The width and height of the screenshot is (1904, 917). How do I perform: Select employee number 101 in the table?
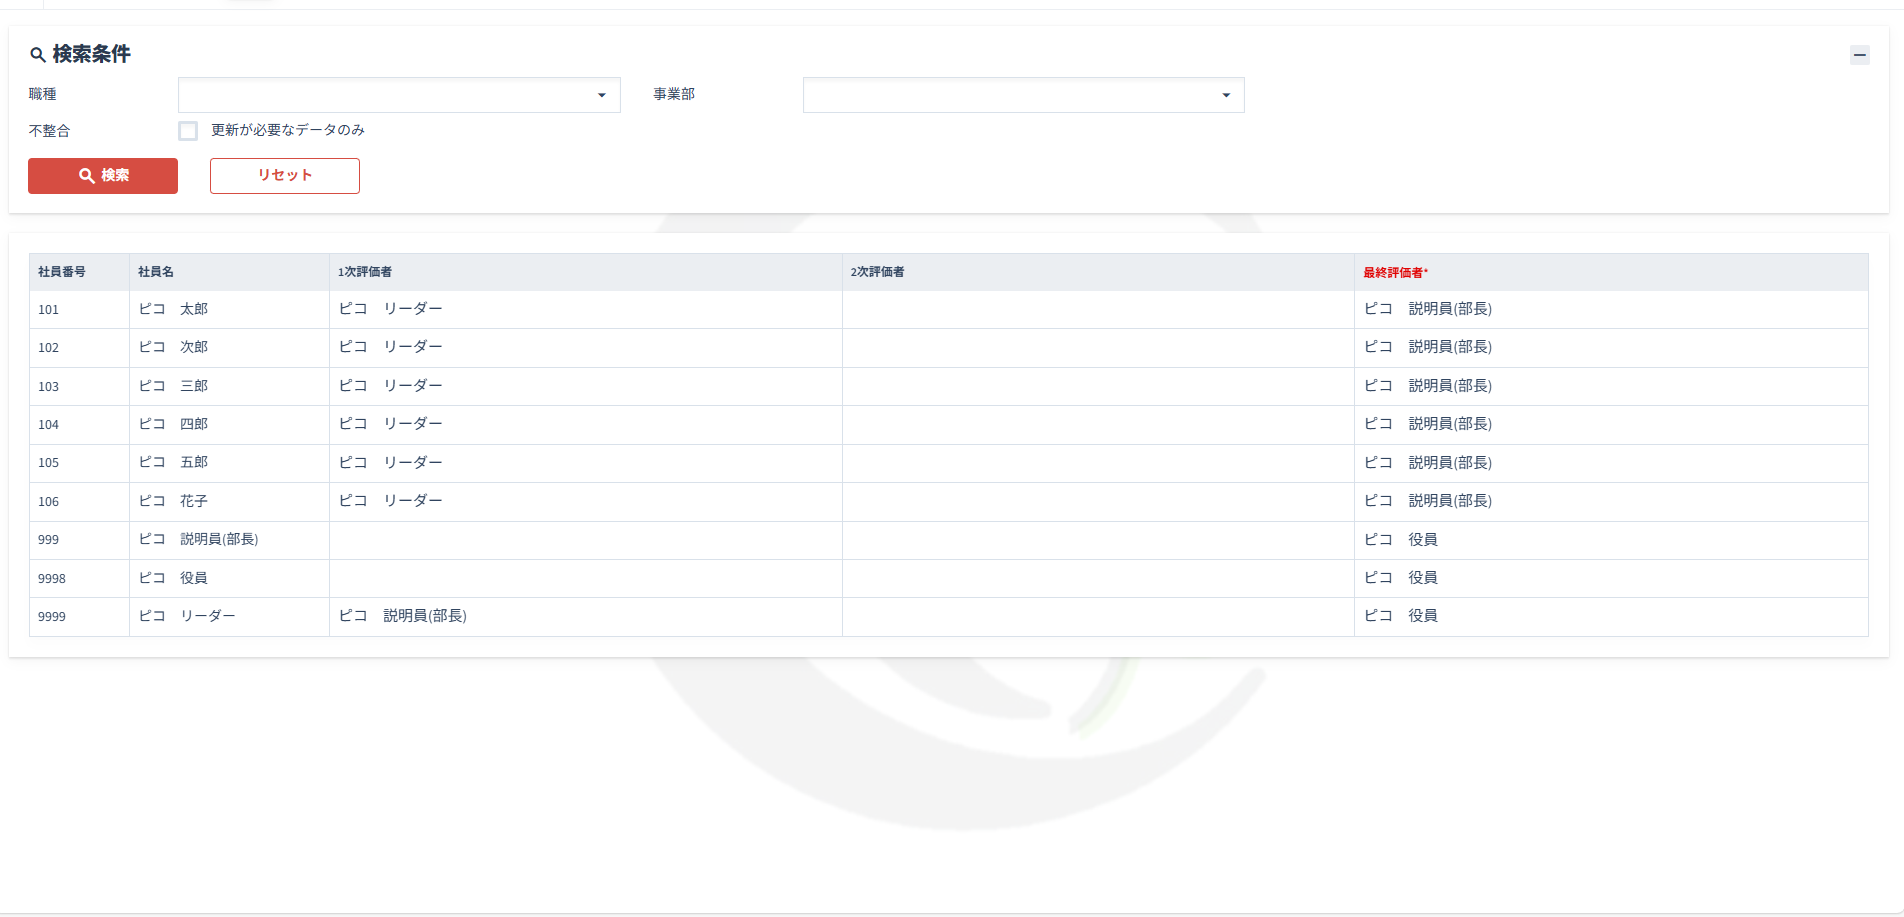pyautogui.click(x=49, y=310)
